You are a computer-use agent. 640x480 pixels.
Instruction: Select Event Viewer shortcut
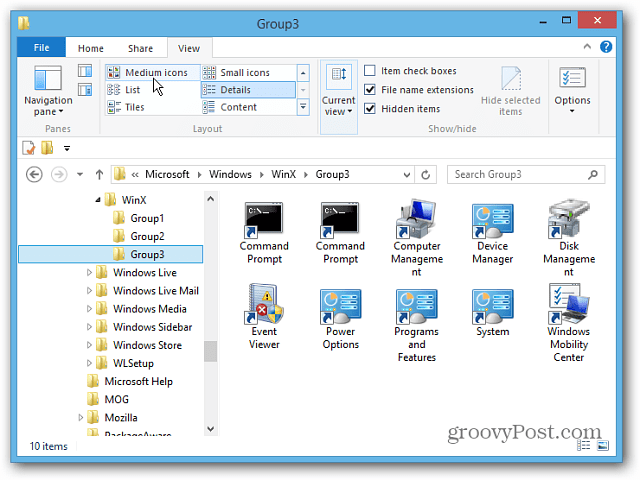[x=264, y=317]
